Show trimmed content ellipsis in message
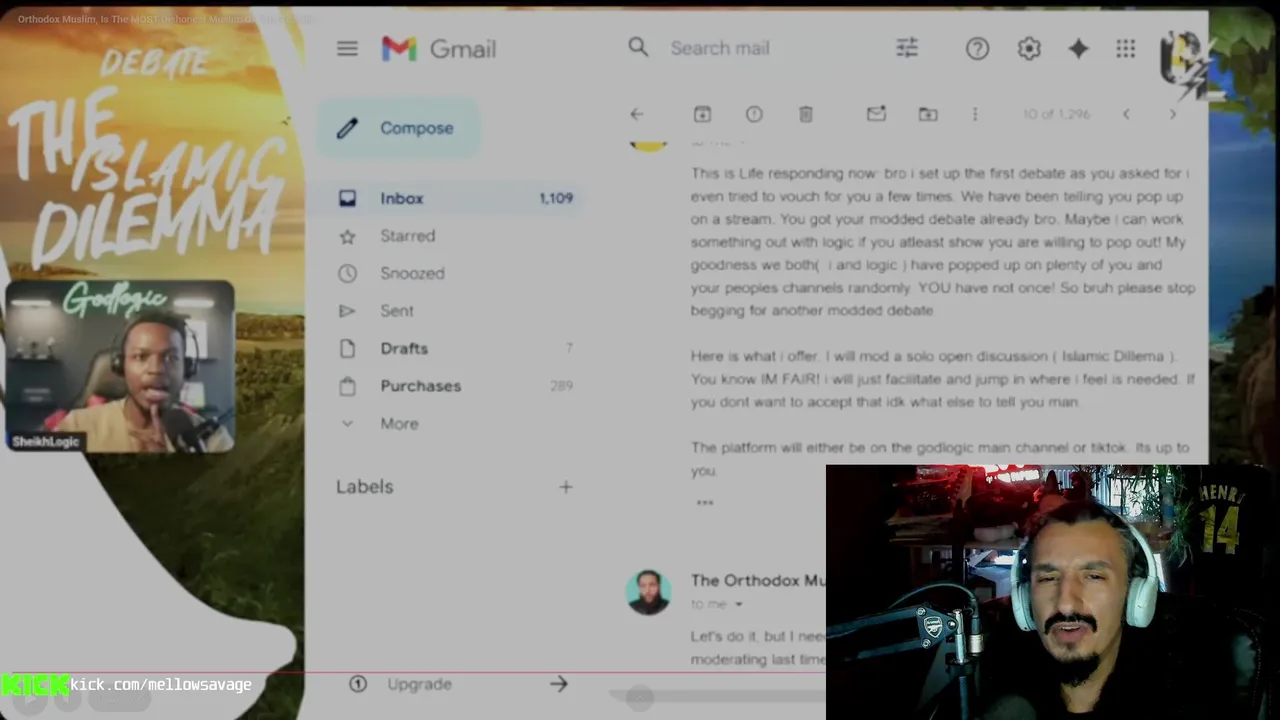Viewport: 1280px width, 720px height. point(705,502)
